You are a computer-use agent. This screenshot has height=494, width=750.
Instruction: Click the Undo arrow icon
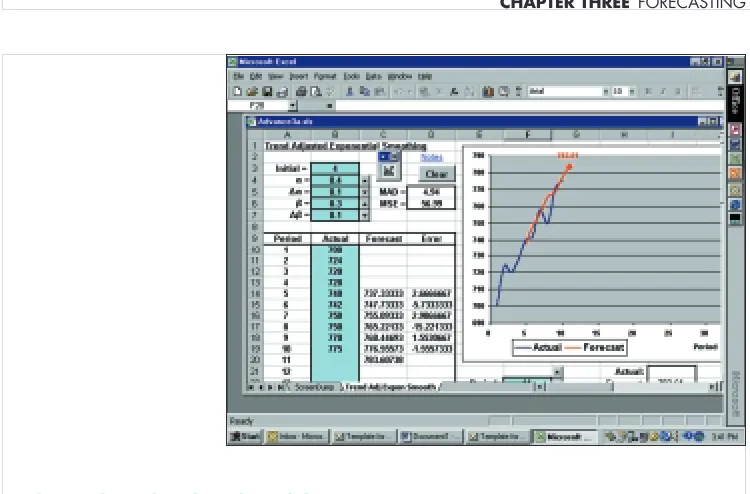(398, 91)
